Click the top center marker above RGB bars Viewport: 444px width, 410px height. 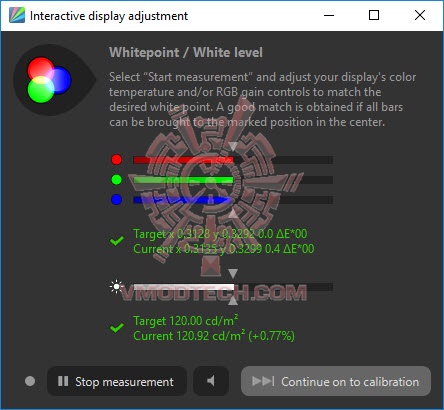click(233, 146)
